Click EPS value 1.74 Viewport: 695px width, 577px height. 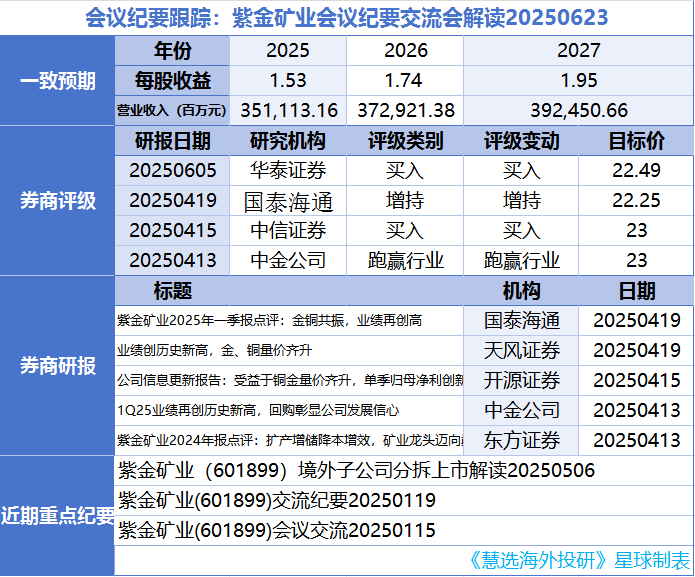click(405, 81)
